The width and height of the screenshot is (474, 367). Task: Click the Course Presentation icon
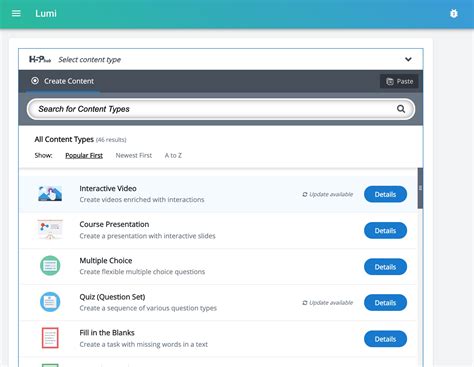50,230
